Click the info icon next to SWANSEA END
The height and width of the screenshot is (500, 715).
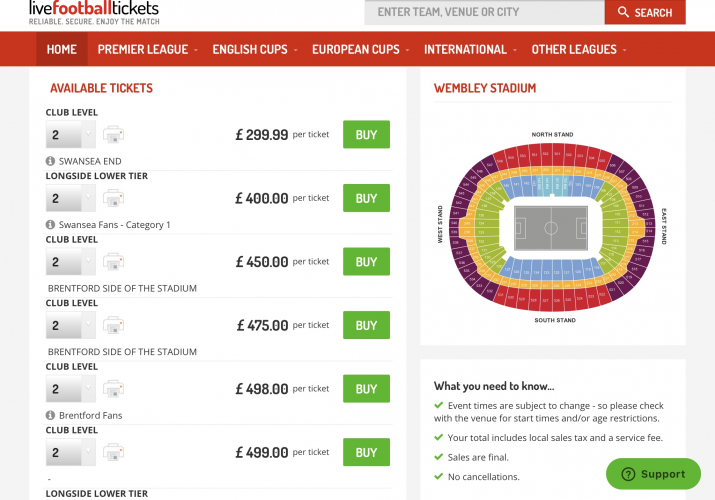pos(50,161)
